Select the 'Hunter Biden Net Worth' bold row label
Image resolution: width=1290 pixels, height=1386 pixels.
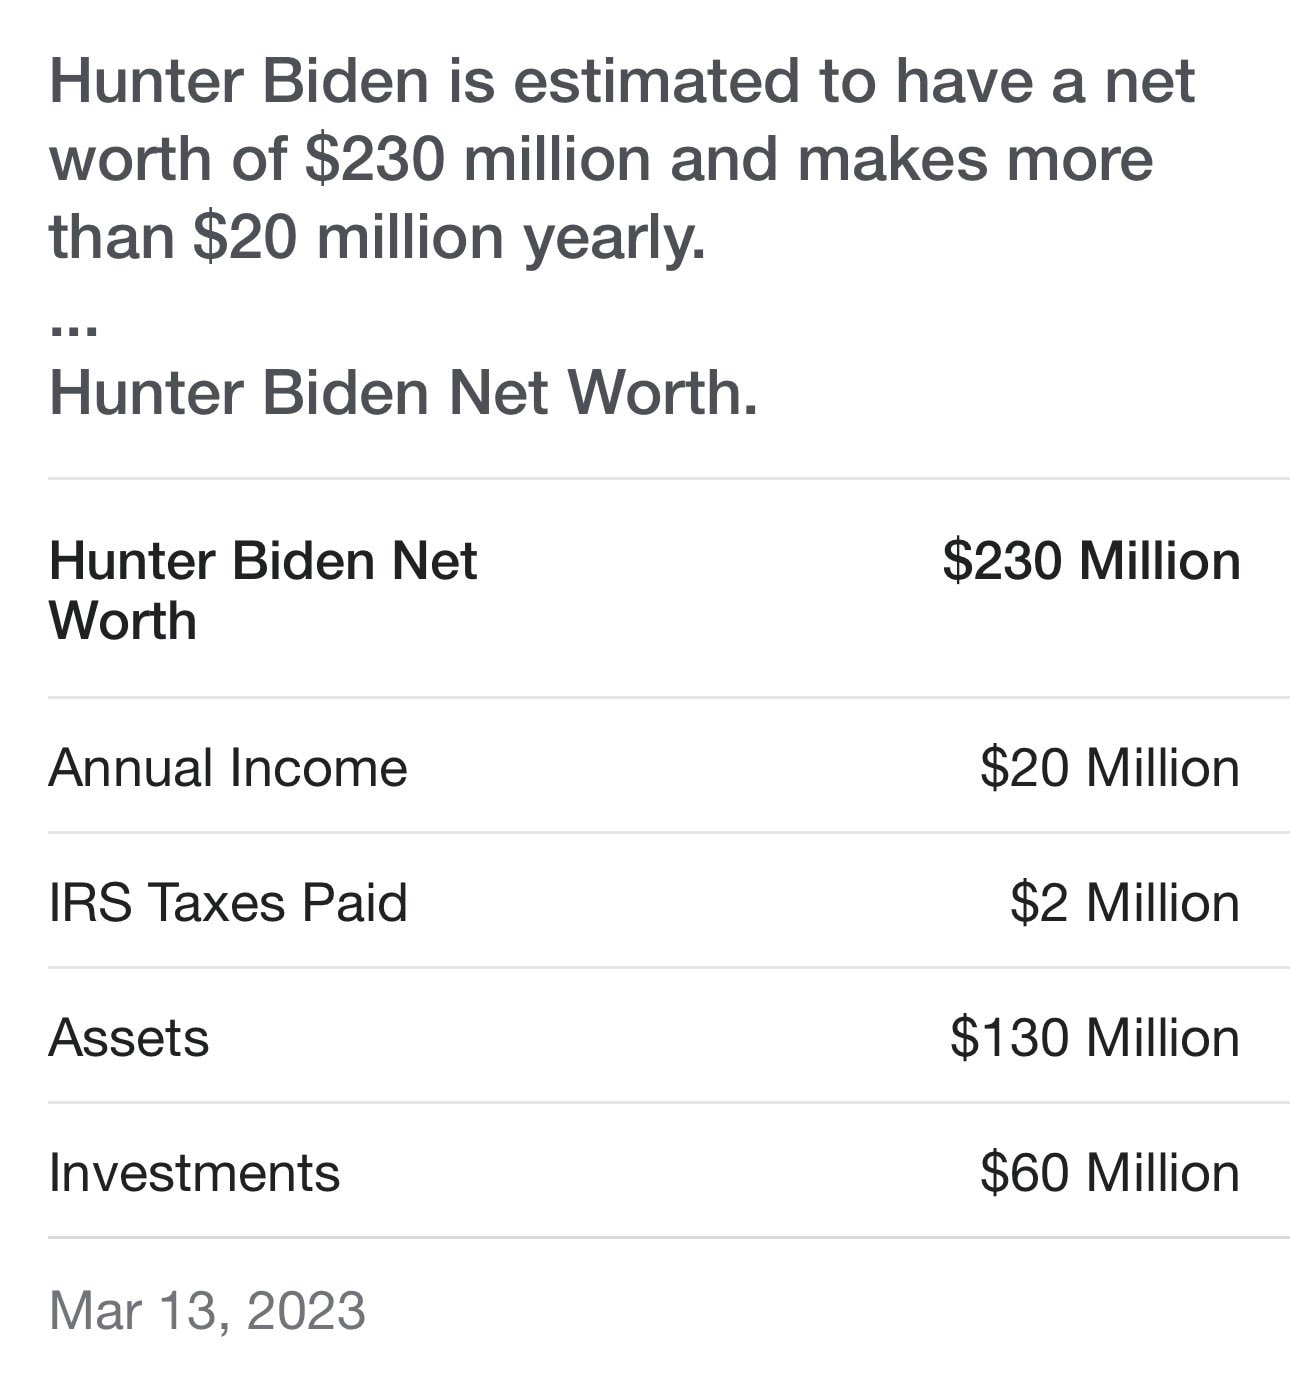[262, 590]
